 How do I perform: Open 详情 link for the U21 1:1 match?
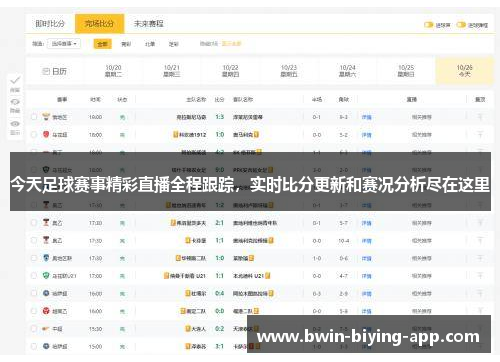click(366, 276)
